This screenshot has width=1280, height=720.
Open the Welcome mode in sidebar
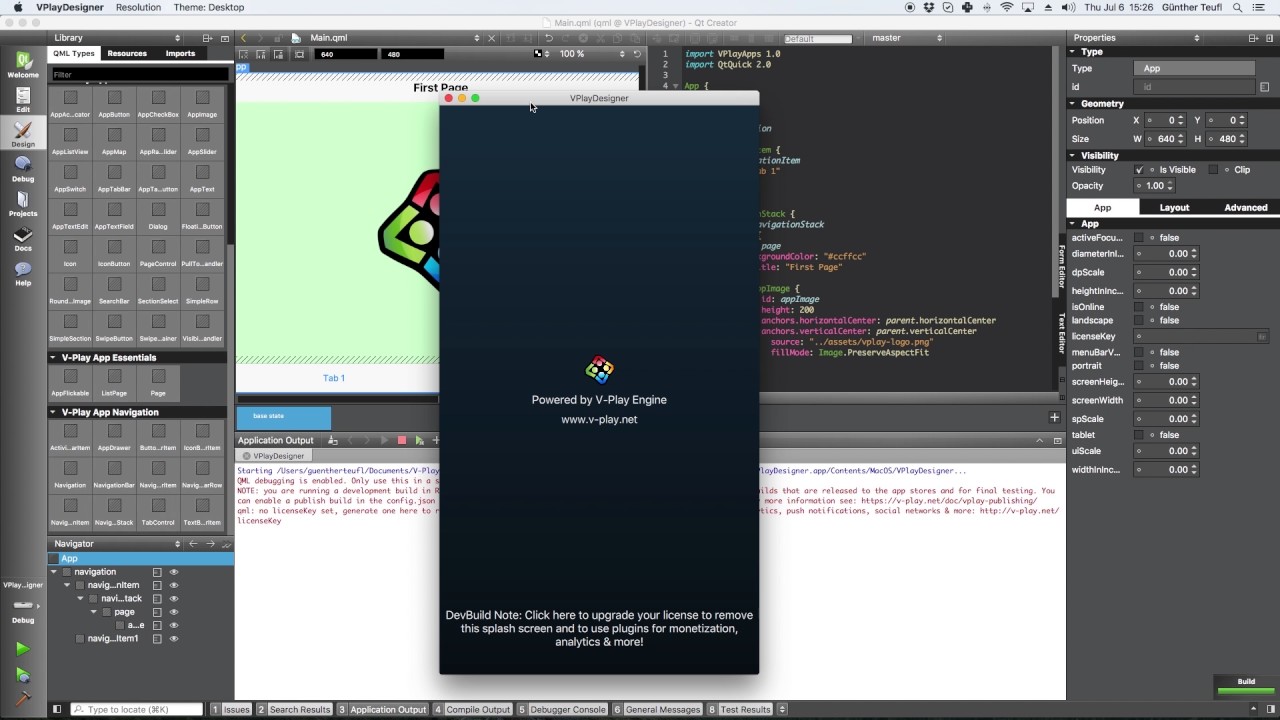point(23,65)
